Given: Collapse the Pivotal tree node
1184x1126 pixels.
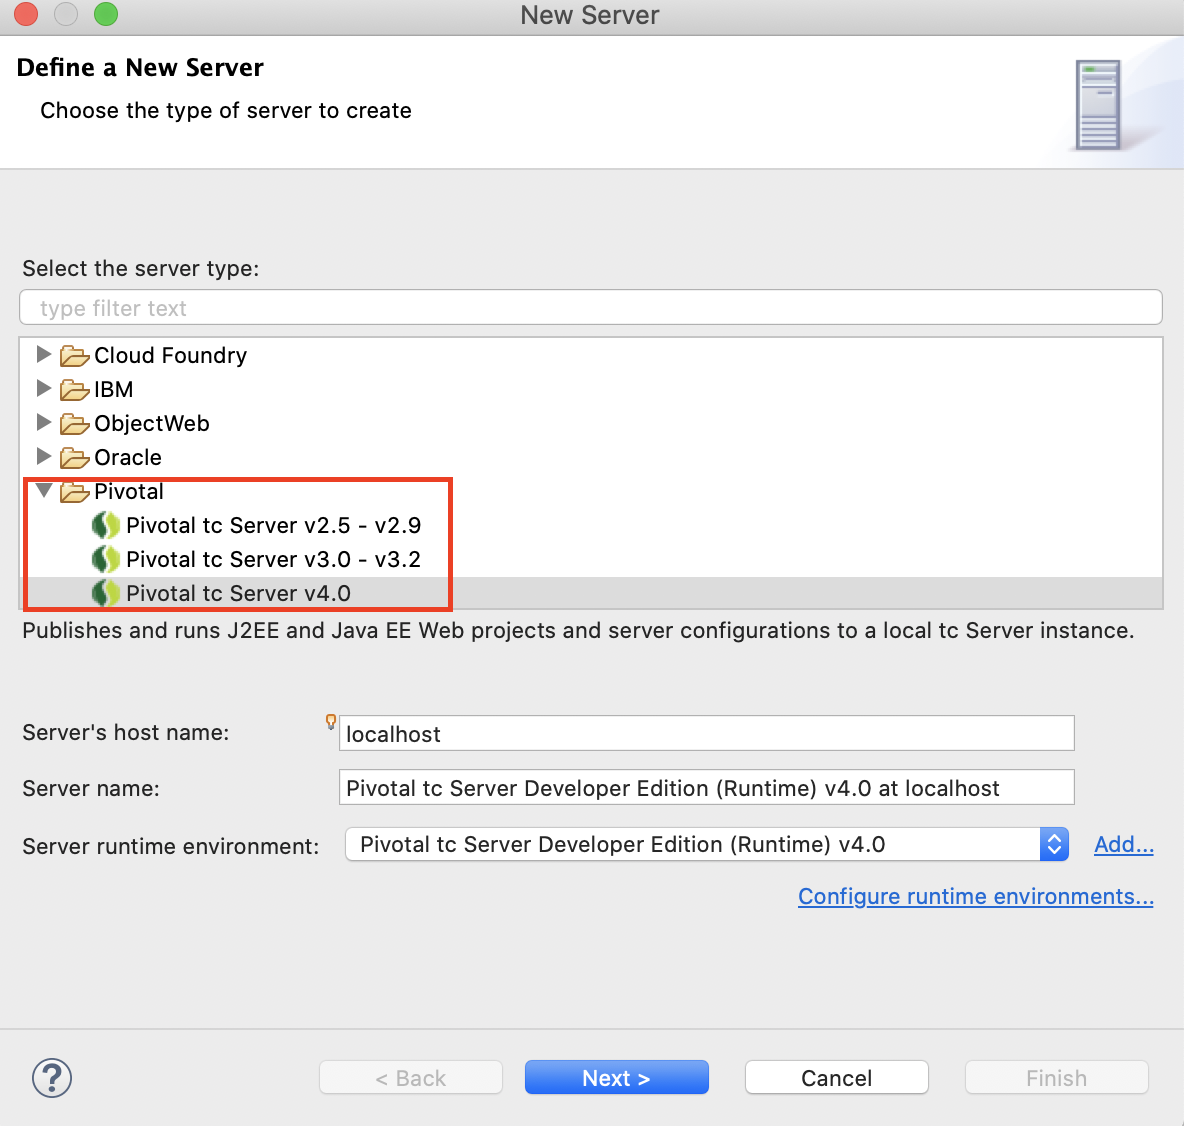Looking at the screenshot, I should point(44,491).
